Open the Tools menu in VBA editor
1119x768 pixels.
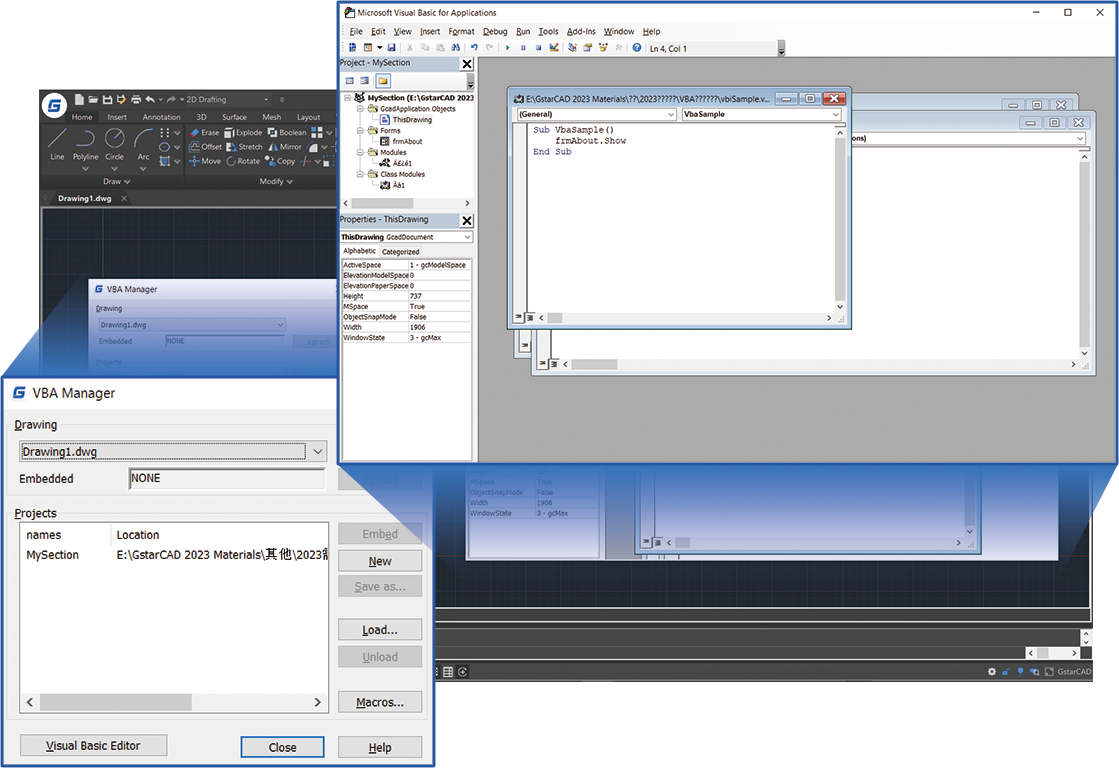tap(548, 31)
